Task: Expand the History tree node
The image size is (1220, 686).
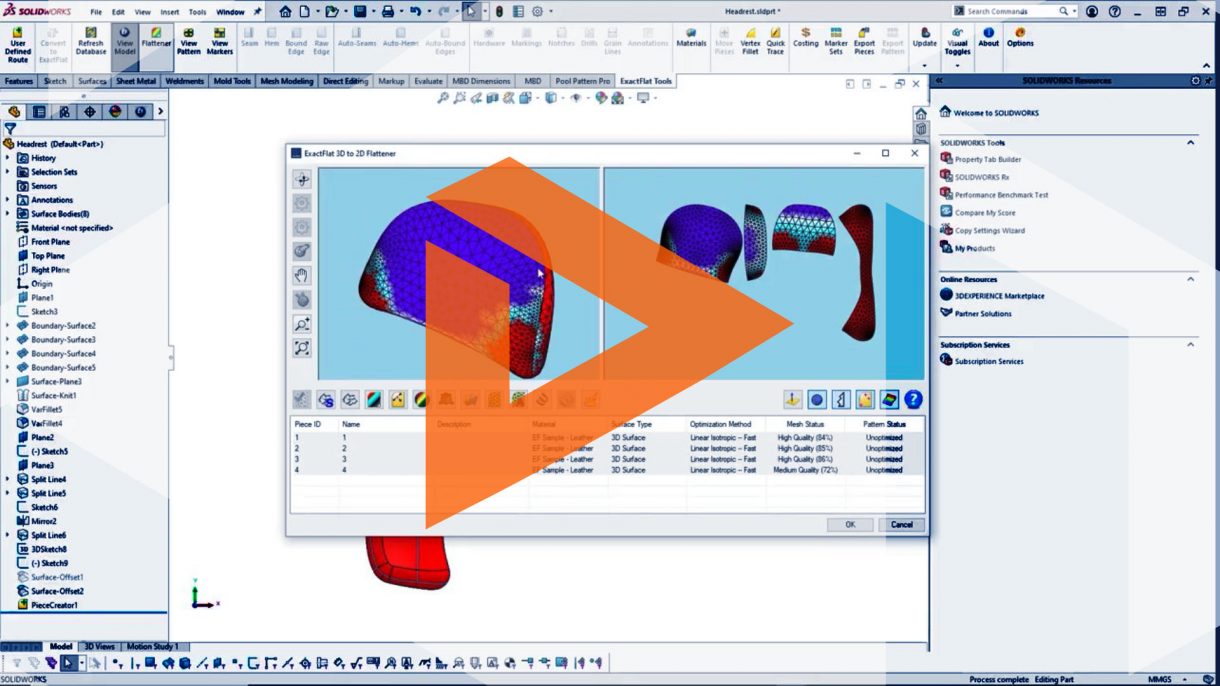Action: click(x=8, y=158)
